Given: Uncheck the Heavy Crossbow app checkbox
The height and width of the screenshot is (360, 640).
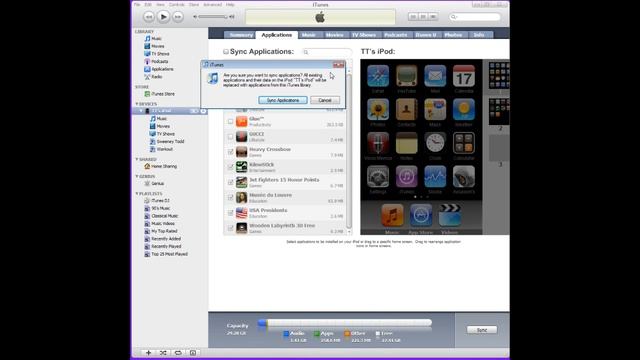Looking at the screenshot, I should click(231, 152).
